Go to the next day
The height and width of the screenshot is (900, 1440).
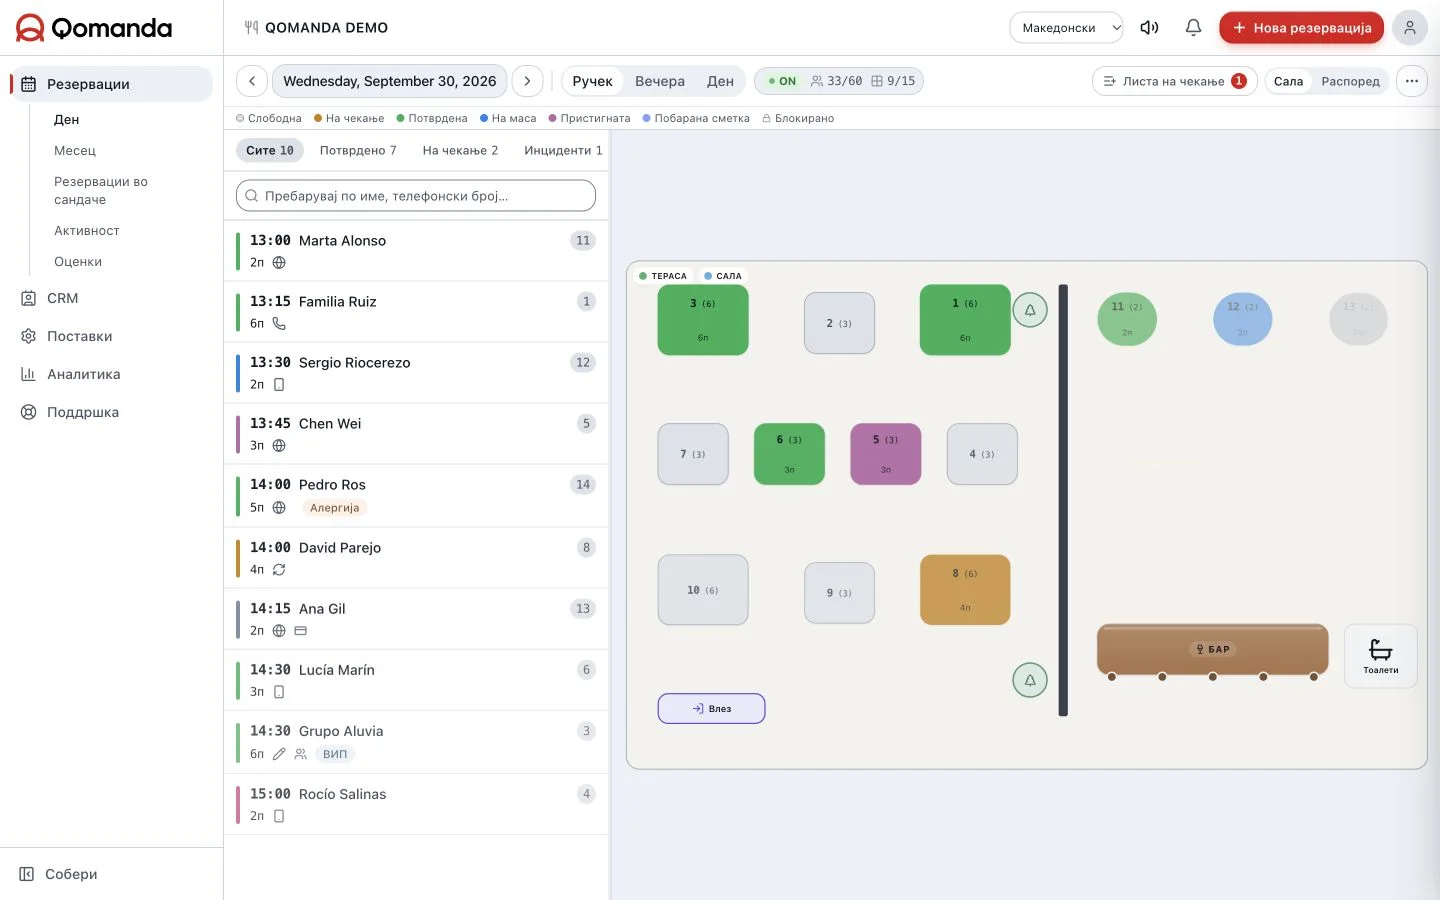pyautogui.click(x=527, y=81)
